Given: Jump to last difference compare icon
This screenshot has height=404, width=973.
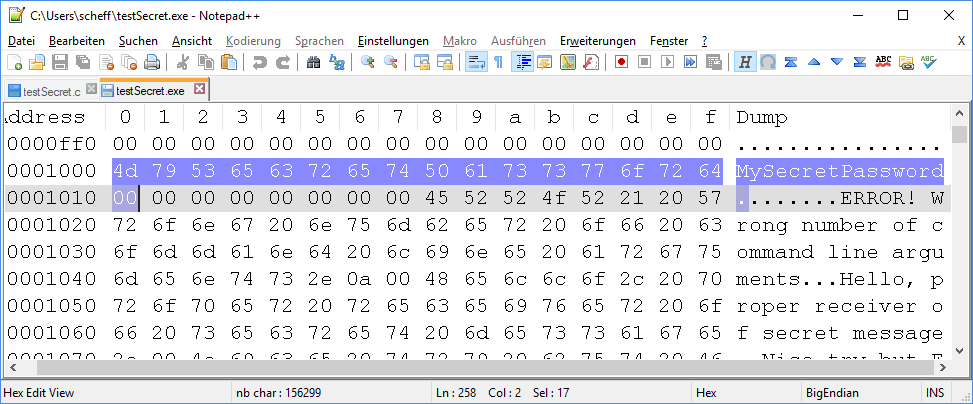Looking at the screenshot, I should [860, 62].
